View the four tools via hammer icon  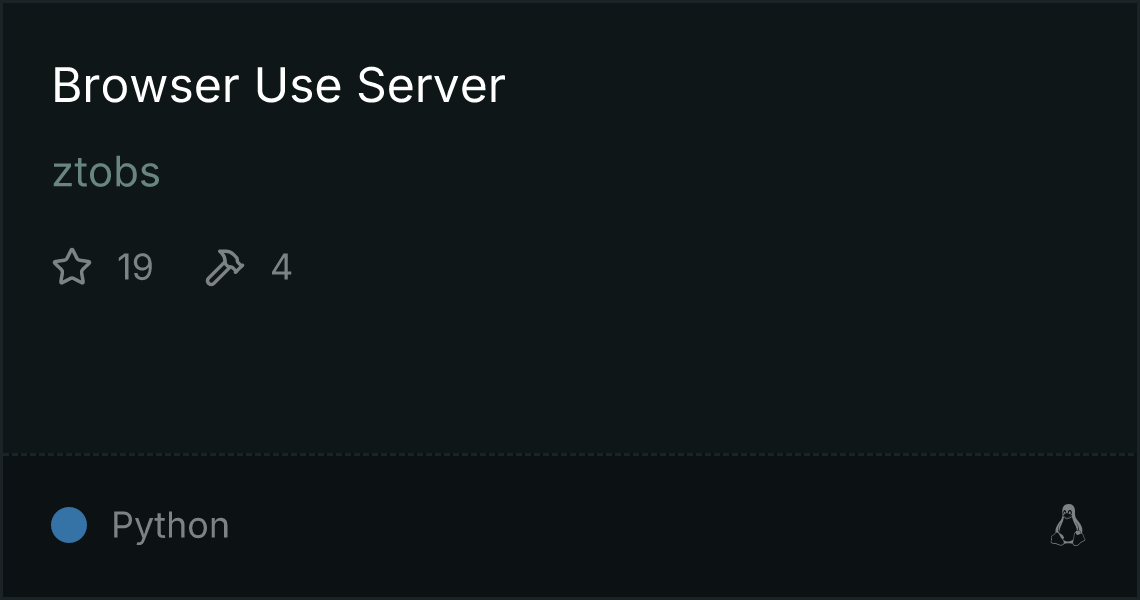225,267
